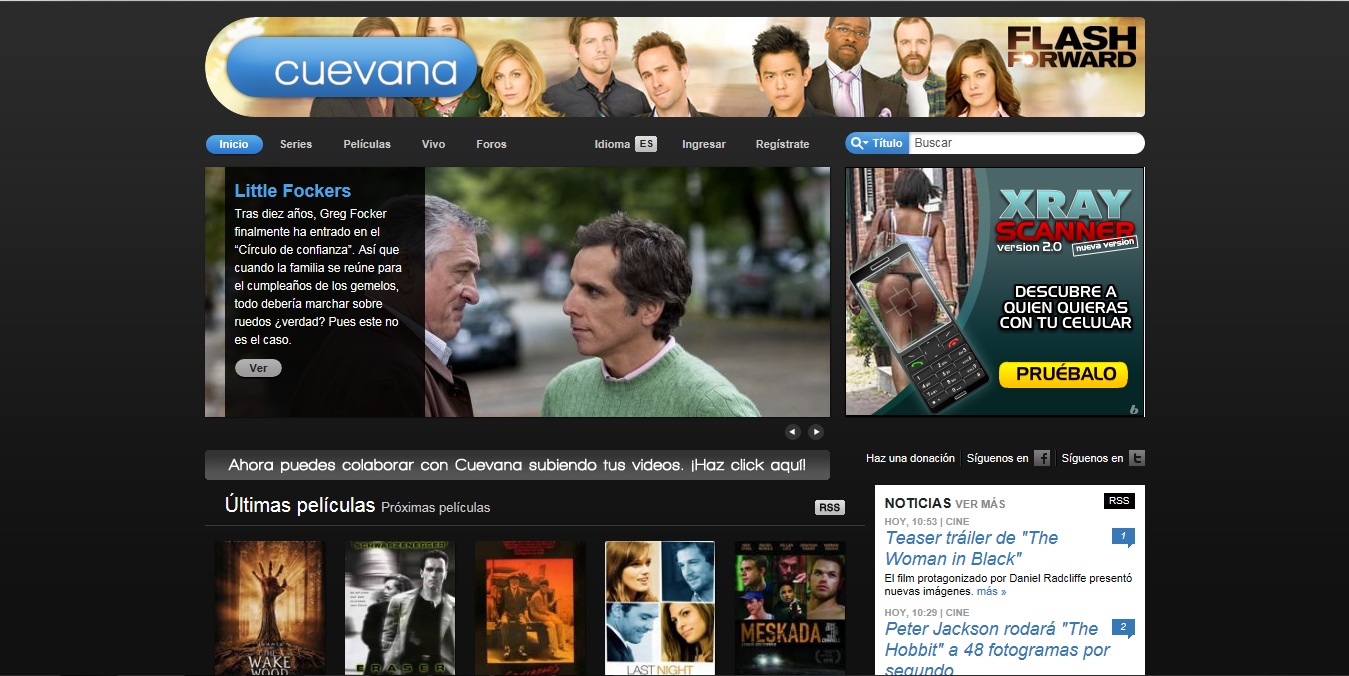This screenshot has height=676, width=1349.
Task: Open the RSS feed for Noticias
Action: point(1119,500)
